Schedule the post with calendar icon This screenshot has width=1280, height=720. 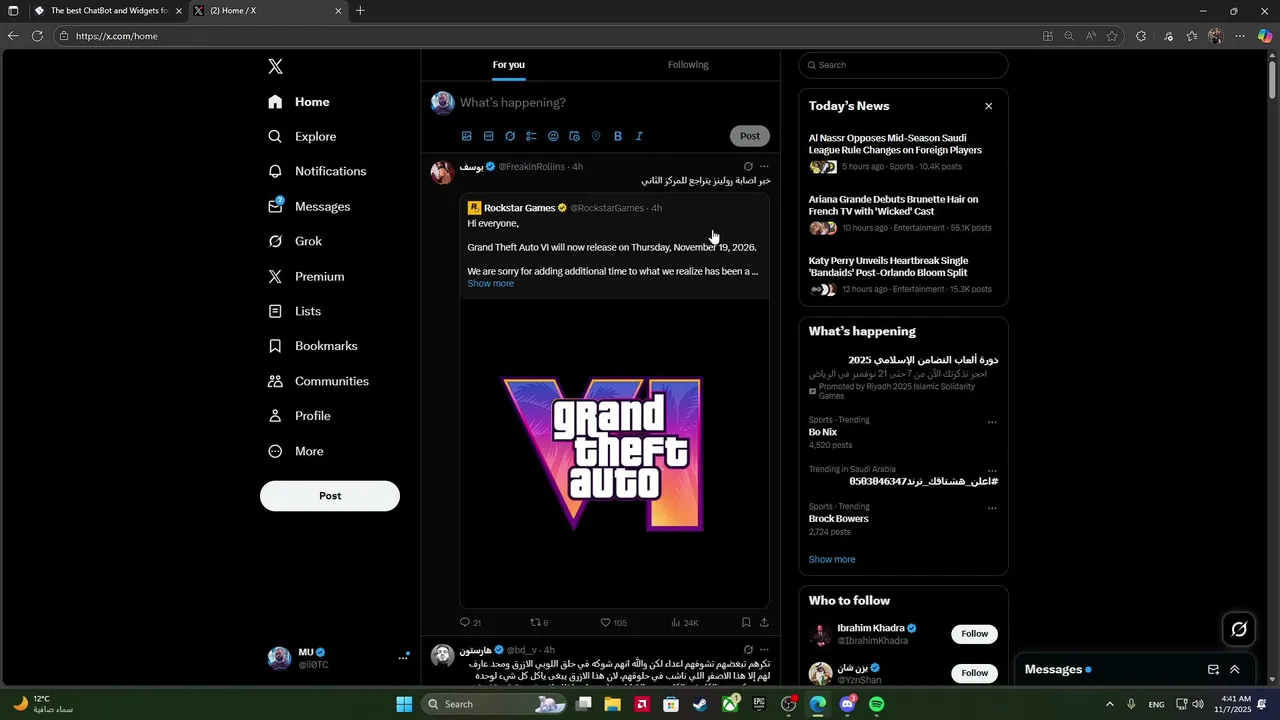pyautogui.click(x=574, y=136)
